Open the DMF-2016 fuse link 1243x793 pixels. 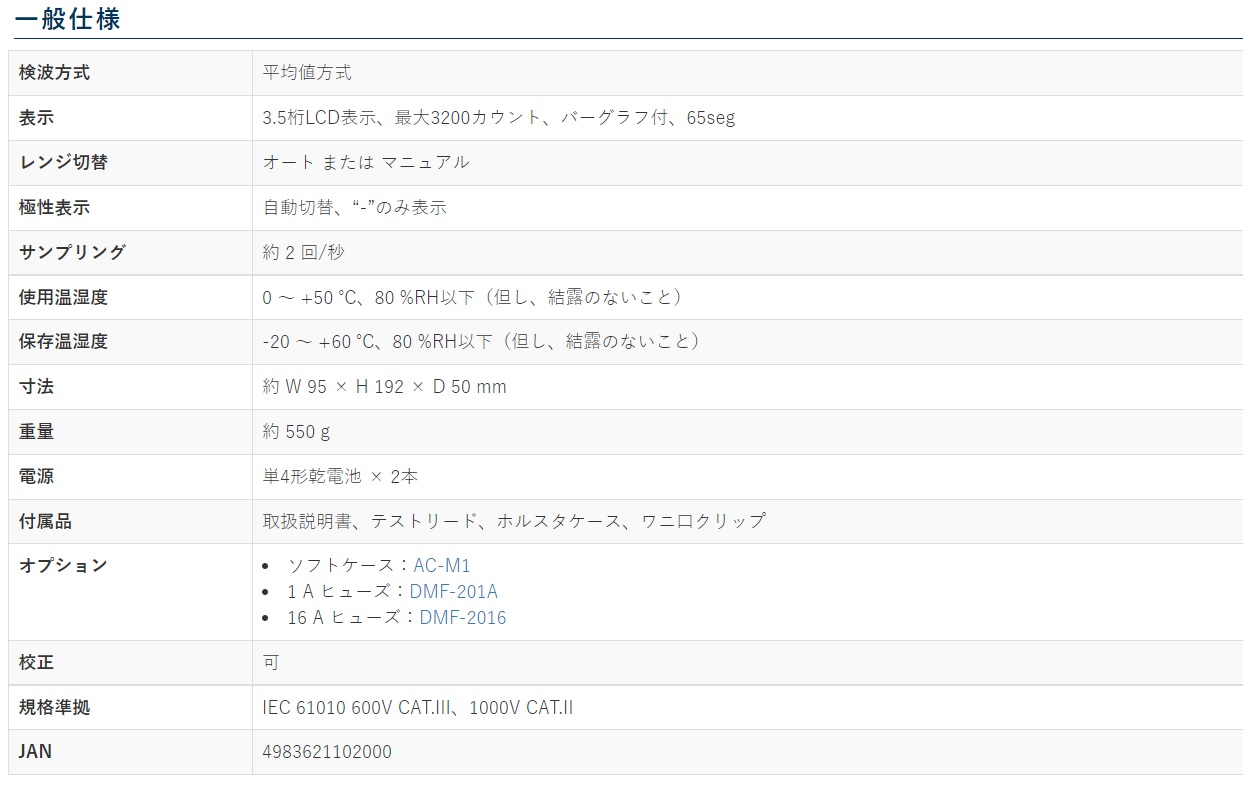tap(462, 617)
